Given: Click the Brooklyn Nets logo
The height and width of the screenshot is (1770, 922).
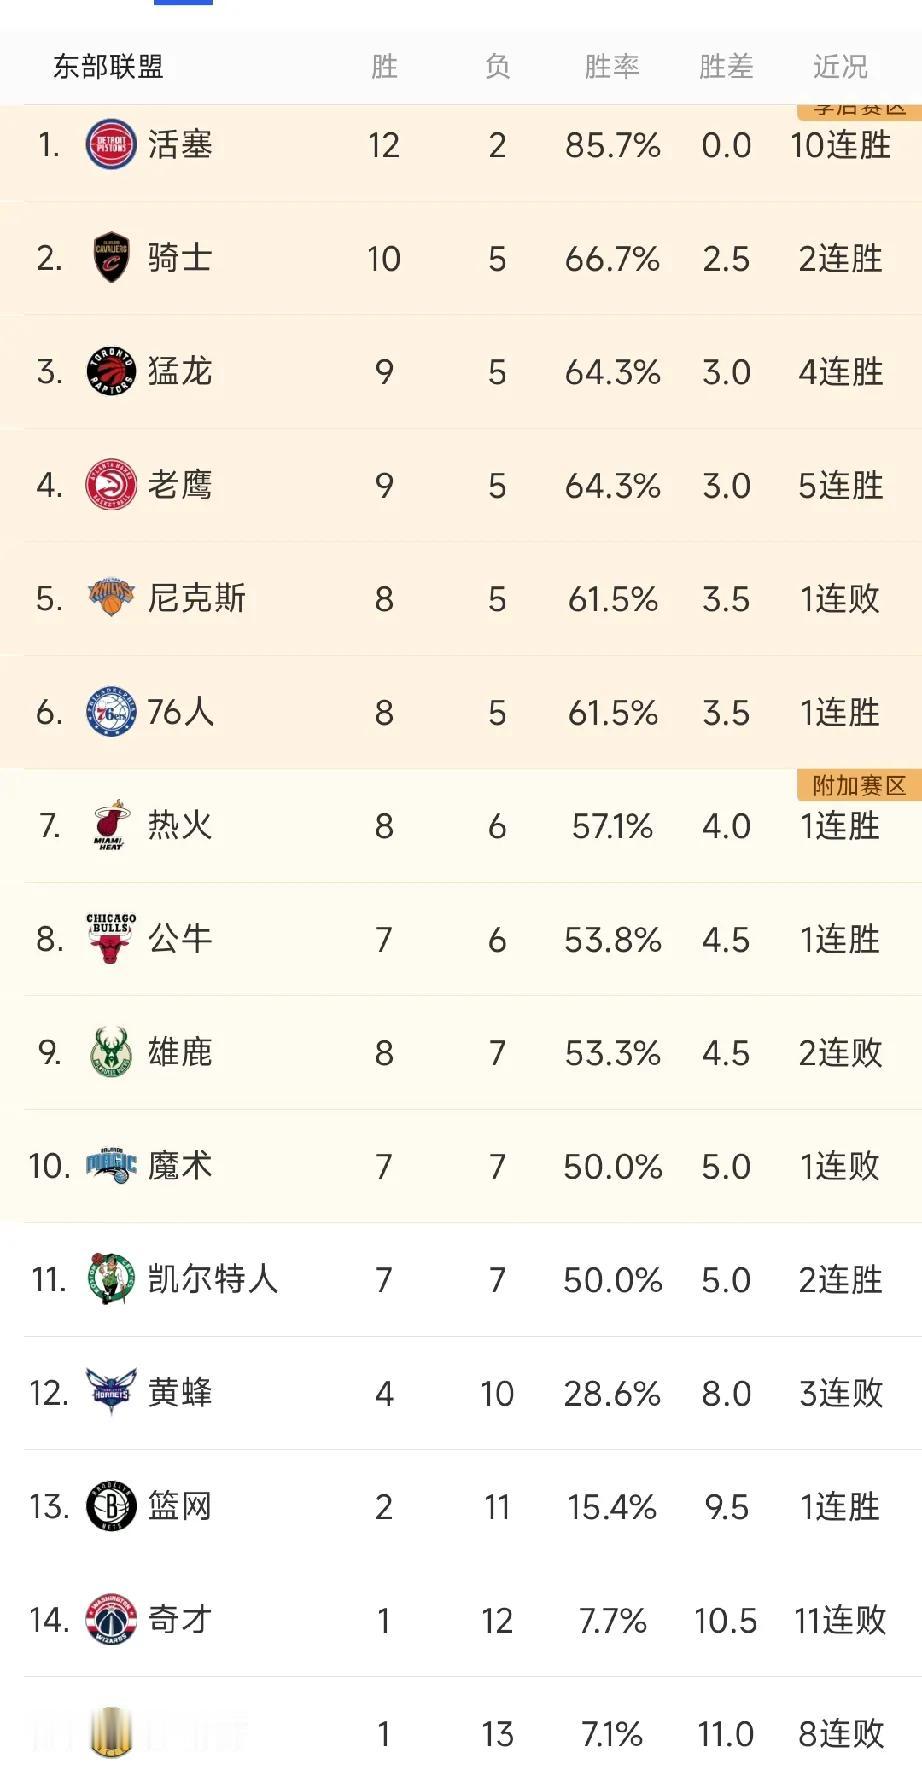Looking at the screenshot, I should coord(110,1507).
